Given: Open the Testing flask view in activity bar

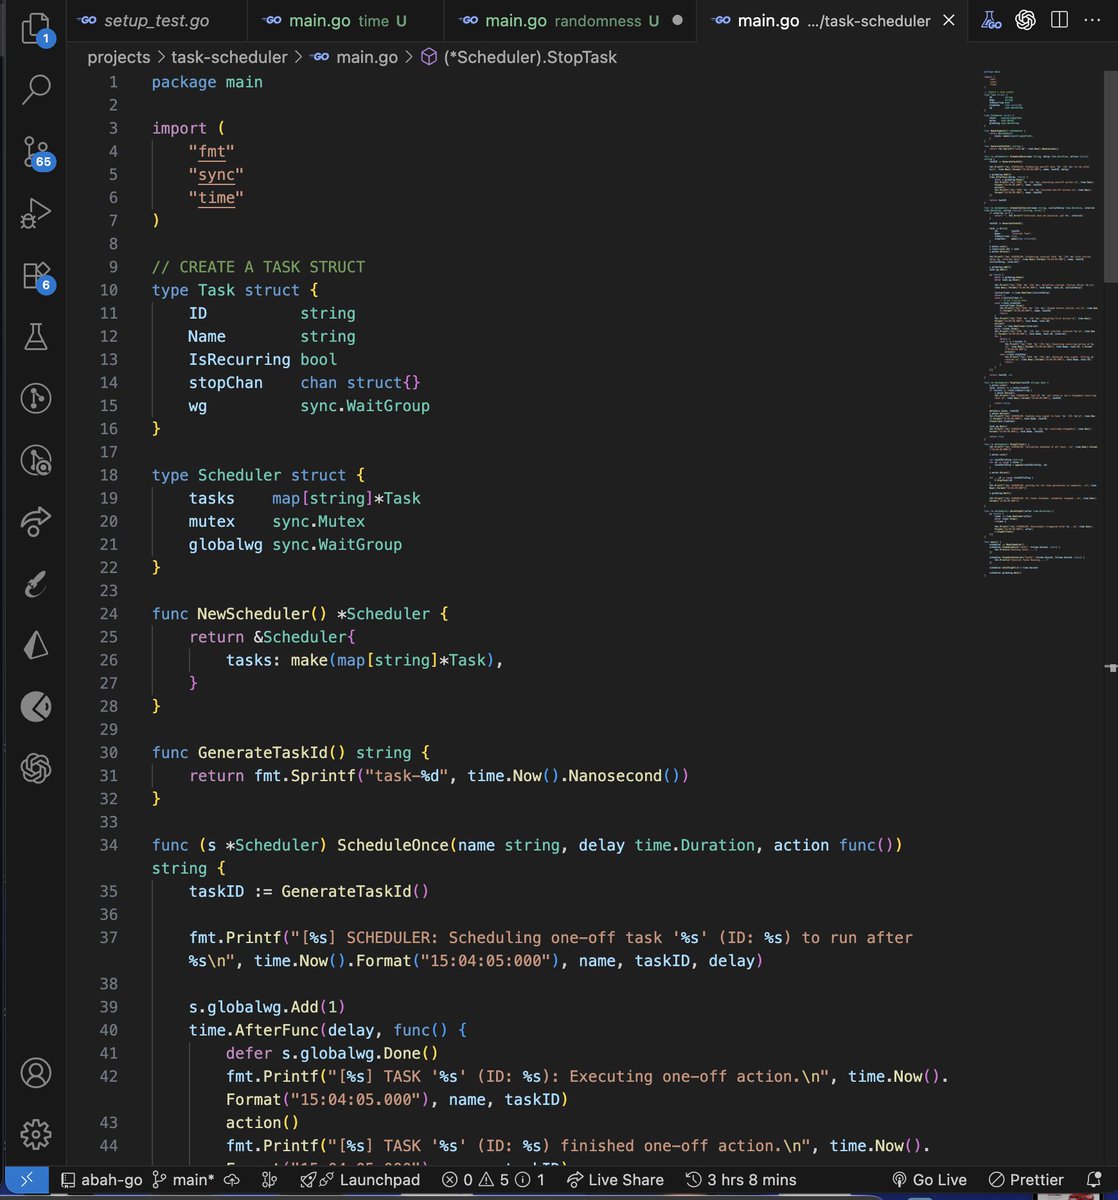Looking at the screenshot, I should [36, 337].
